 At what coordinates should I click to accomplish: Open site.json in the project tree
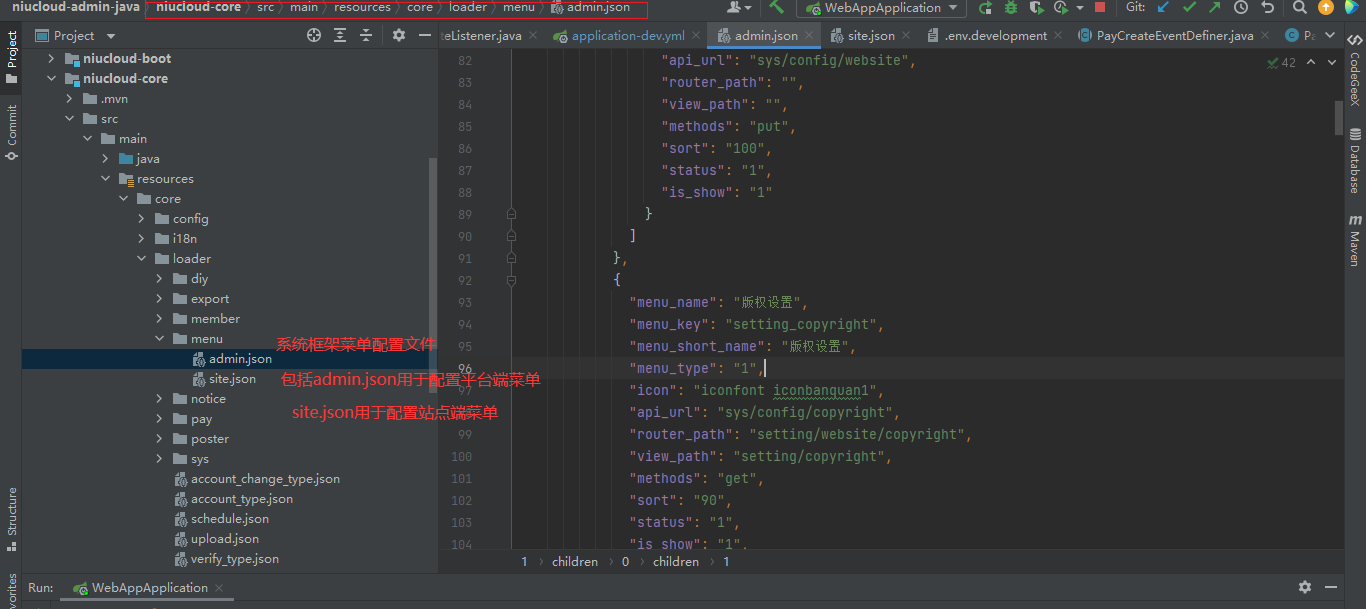pos(232,379)
